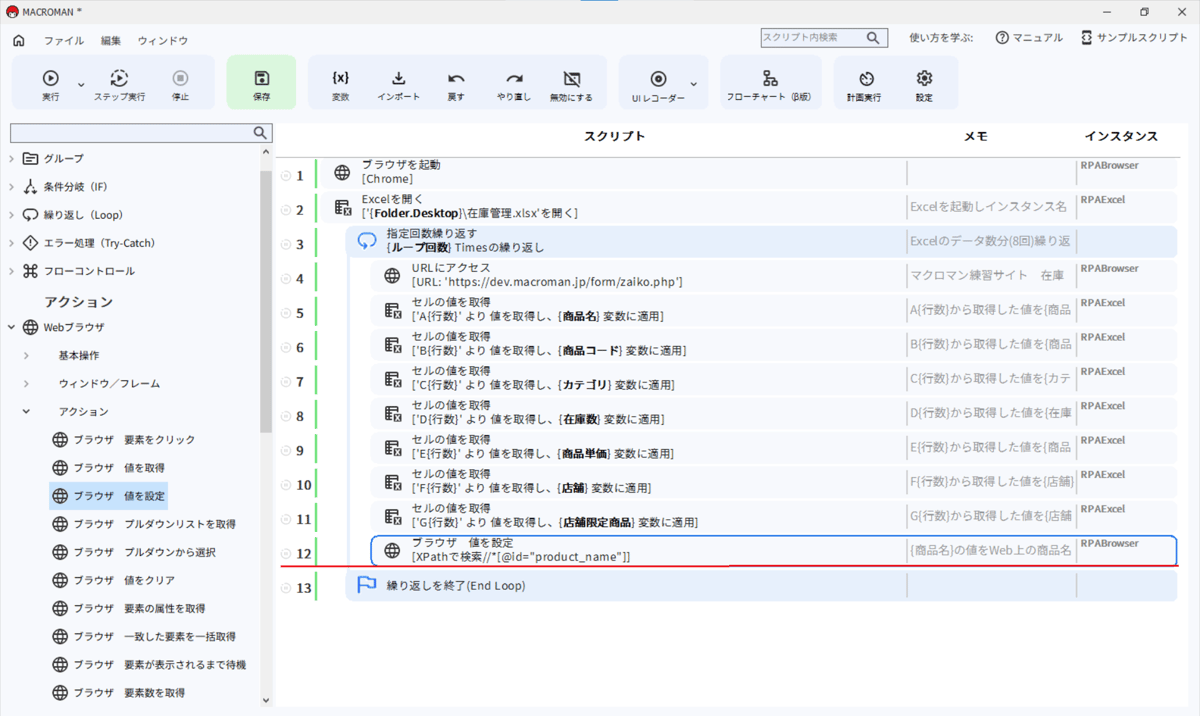Open the ウィンドウ menu
Viewport: 1200px width, 716px height.
tap(162, 41)
